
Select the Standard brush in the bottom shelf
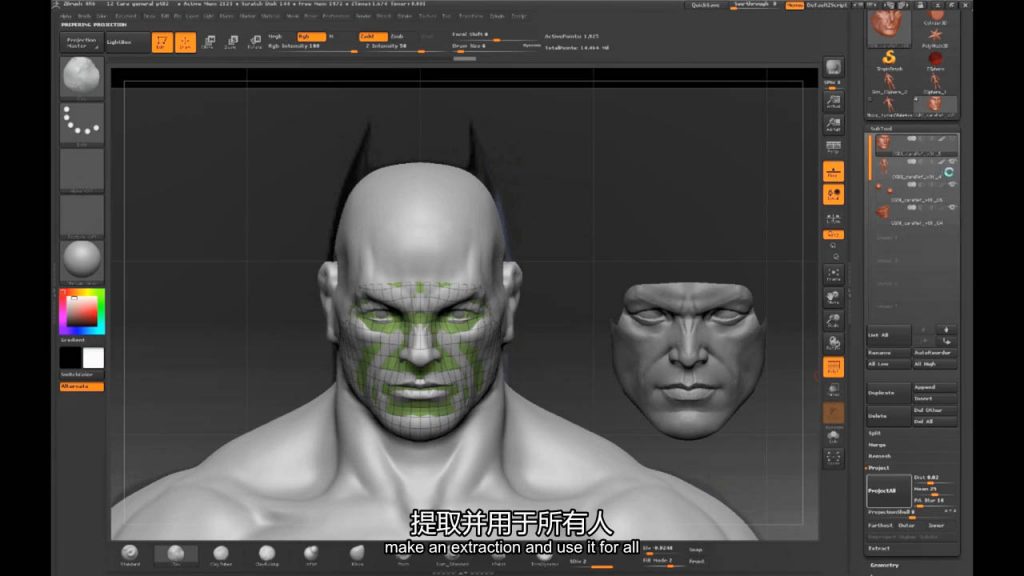click(130, 554)
